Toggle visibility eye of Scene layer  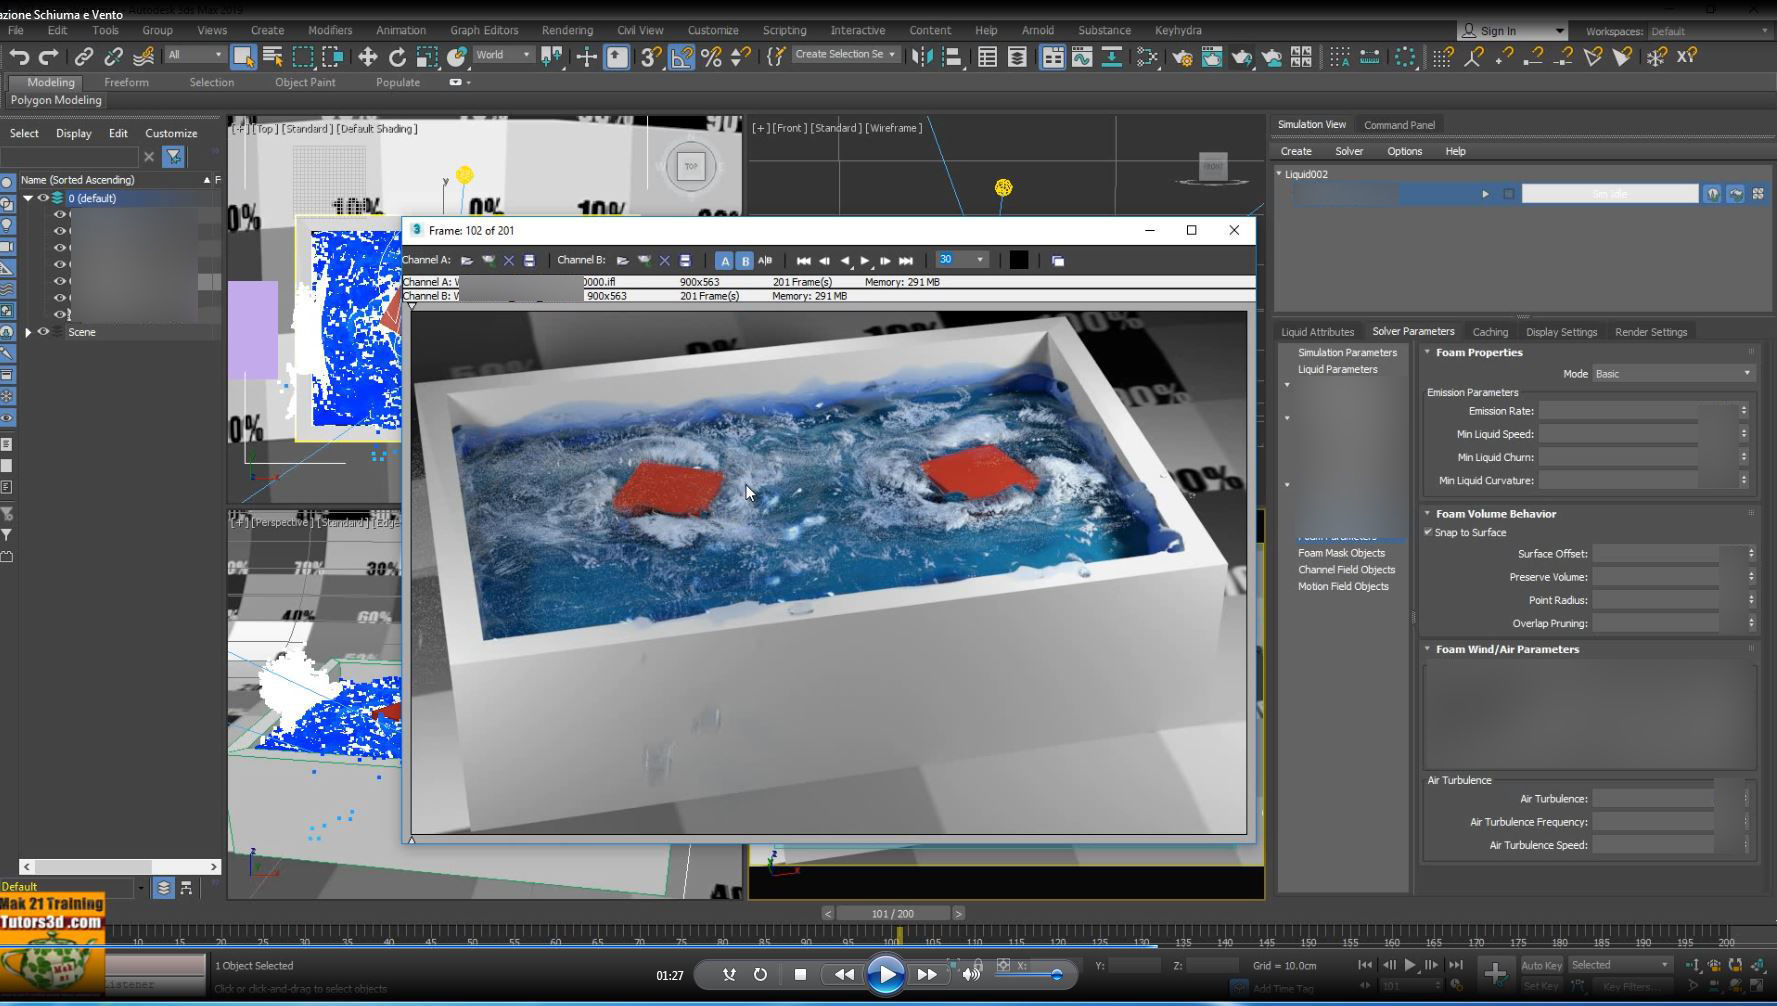point(43,332)
